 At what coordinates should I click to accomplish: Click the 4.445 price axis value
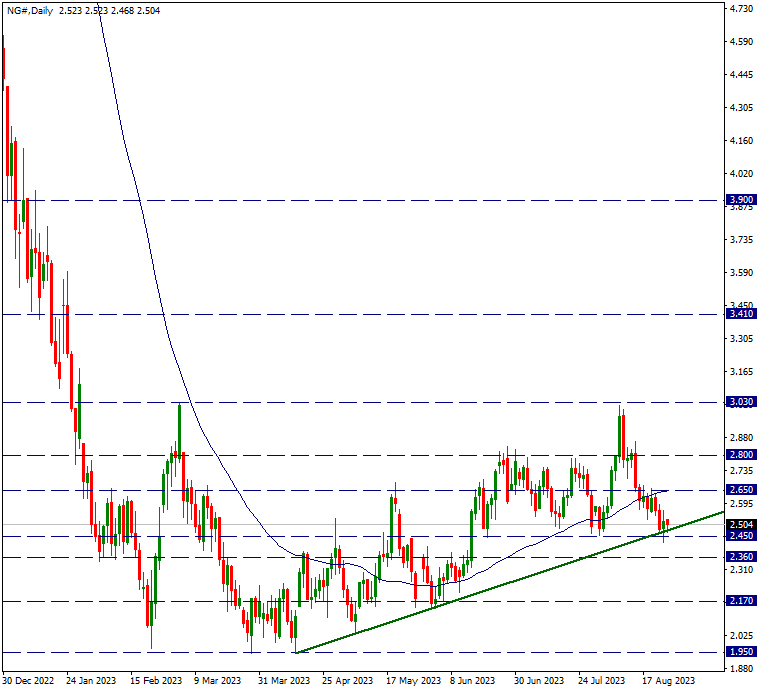click(x=741, y=75)
